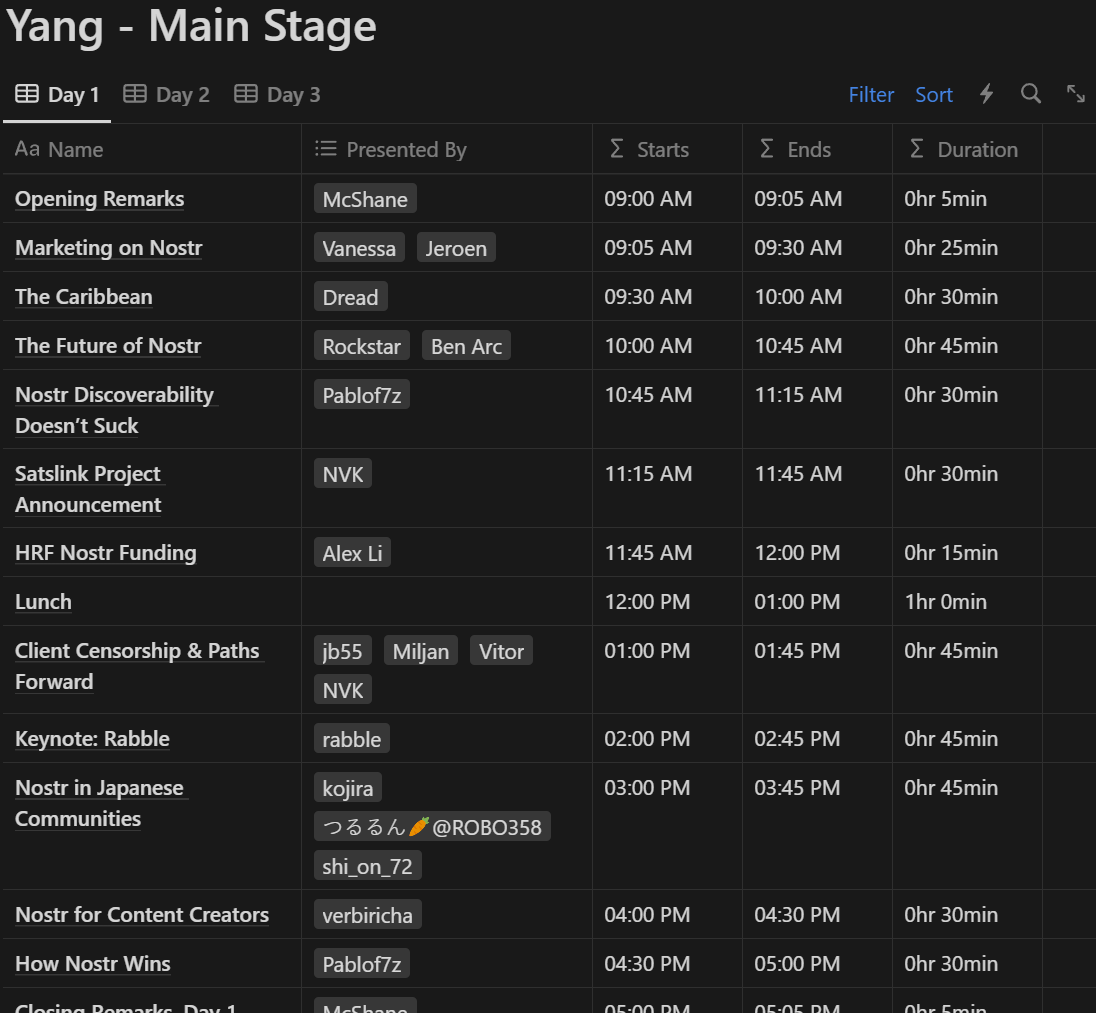The width and height of the screenshot is (1096, 1013).
Task: Open the Filter option
Action: tap(871, 95)
